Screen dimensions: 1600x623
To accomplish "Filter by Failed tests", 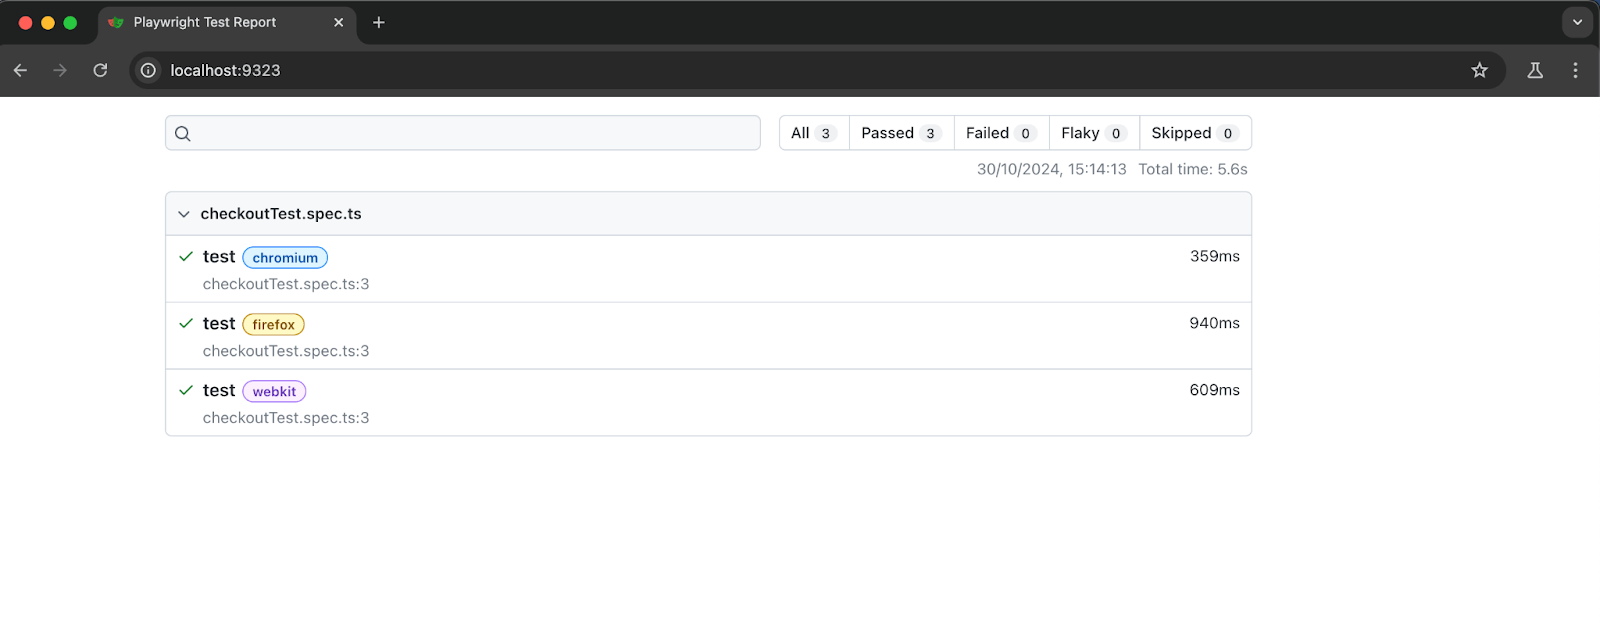I will pyautogui.click(x=1000, y=133).
